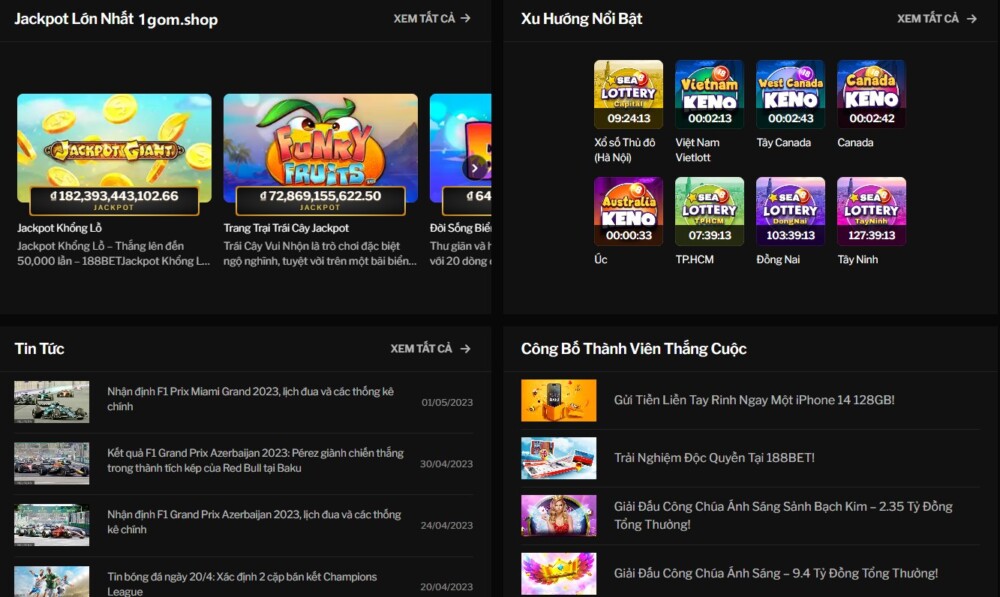Open the SEA Lottery Tây Ninh icon
The height and width of the screenshot is (597, 1000).
point(871,211)
